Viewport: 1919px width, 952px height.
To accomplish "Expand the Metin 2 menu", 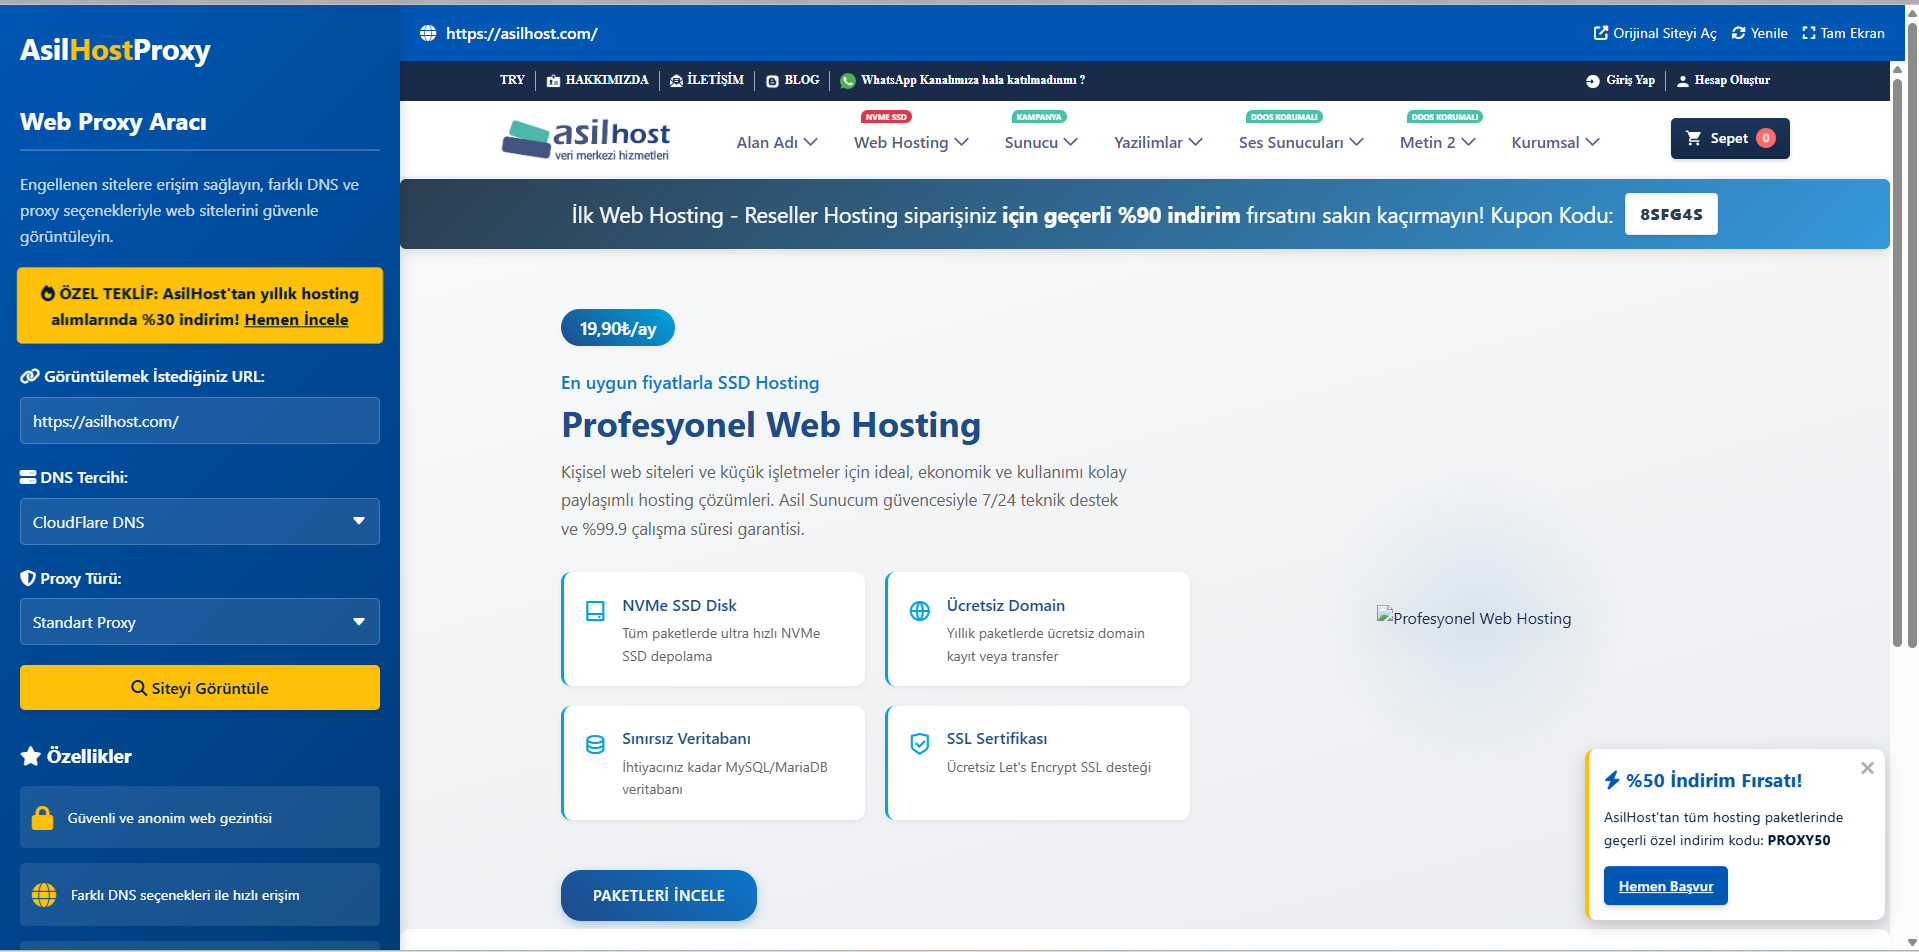I will point(1438,142).
